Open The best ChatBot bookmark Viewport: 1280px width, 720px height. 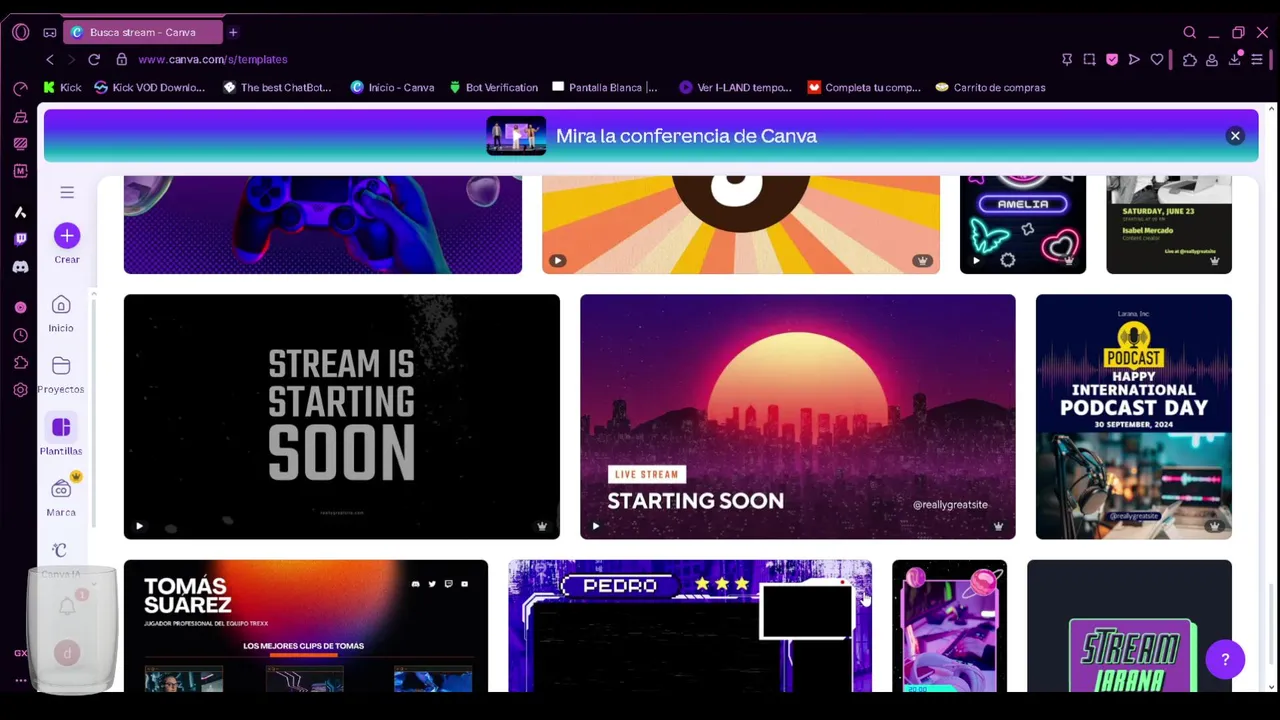pyautogui.click(x=277, y=87)
